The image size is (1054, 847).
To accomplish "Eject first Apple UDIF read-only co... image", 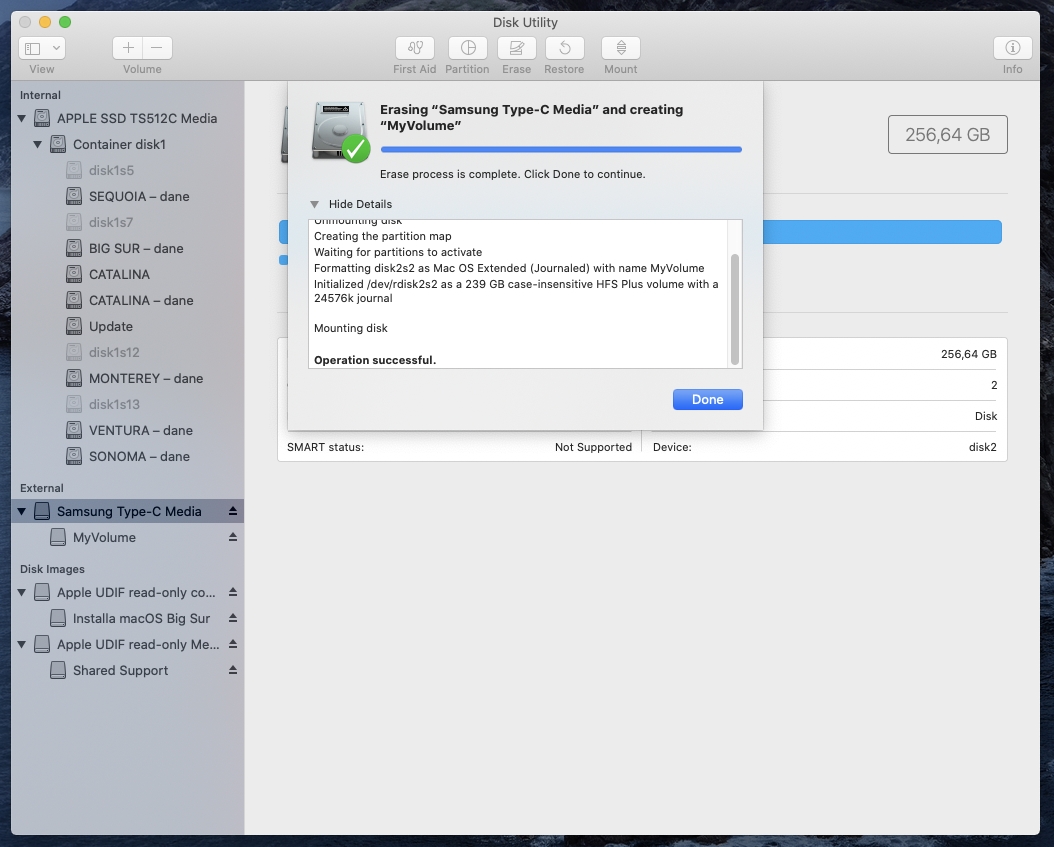I will pos(233,592).
